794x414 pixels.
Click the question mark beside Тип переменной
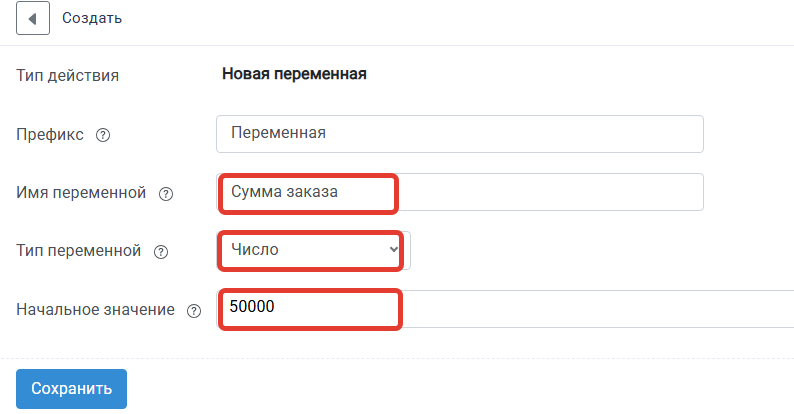click(x=161, y=252)
